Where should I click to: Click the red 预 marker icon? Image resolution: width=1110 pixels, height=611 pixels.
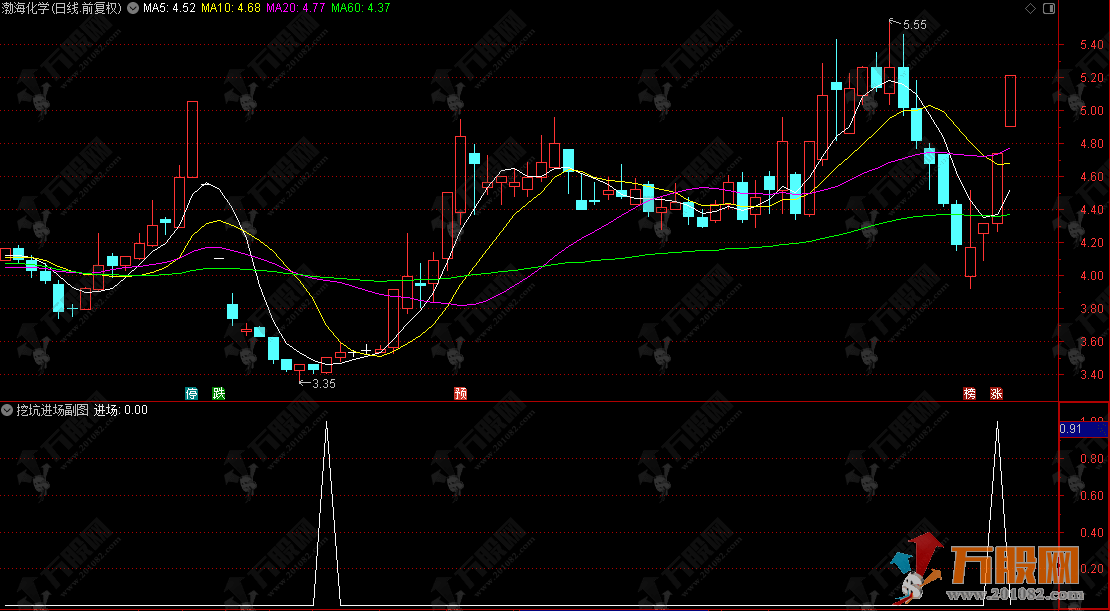coord(460,394)
